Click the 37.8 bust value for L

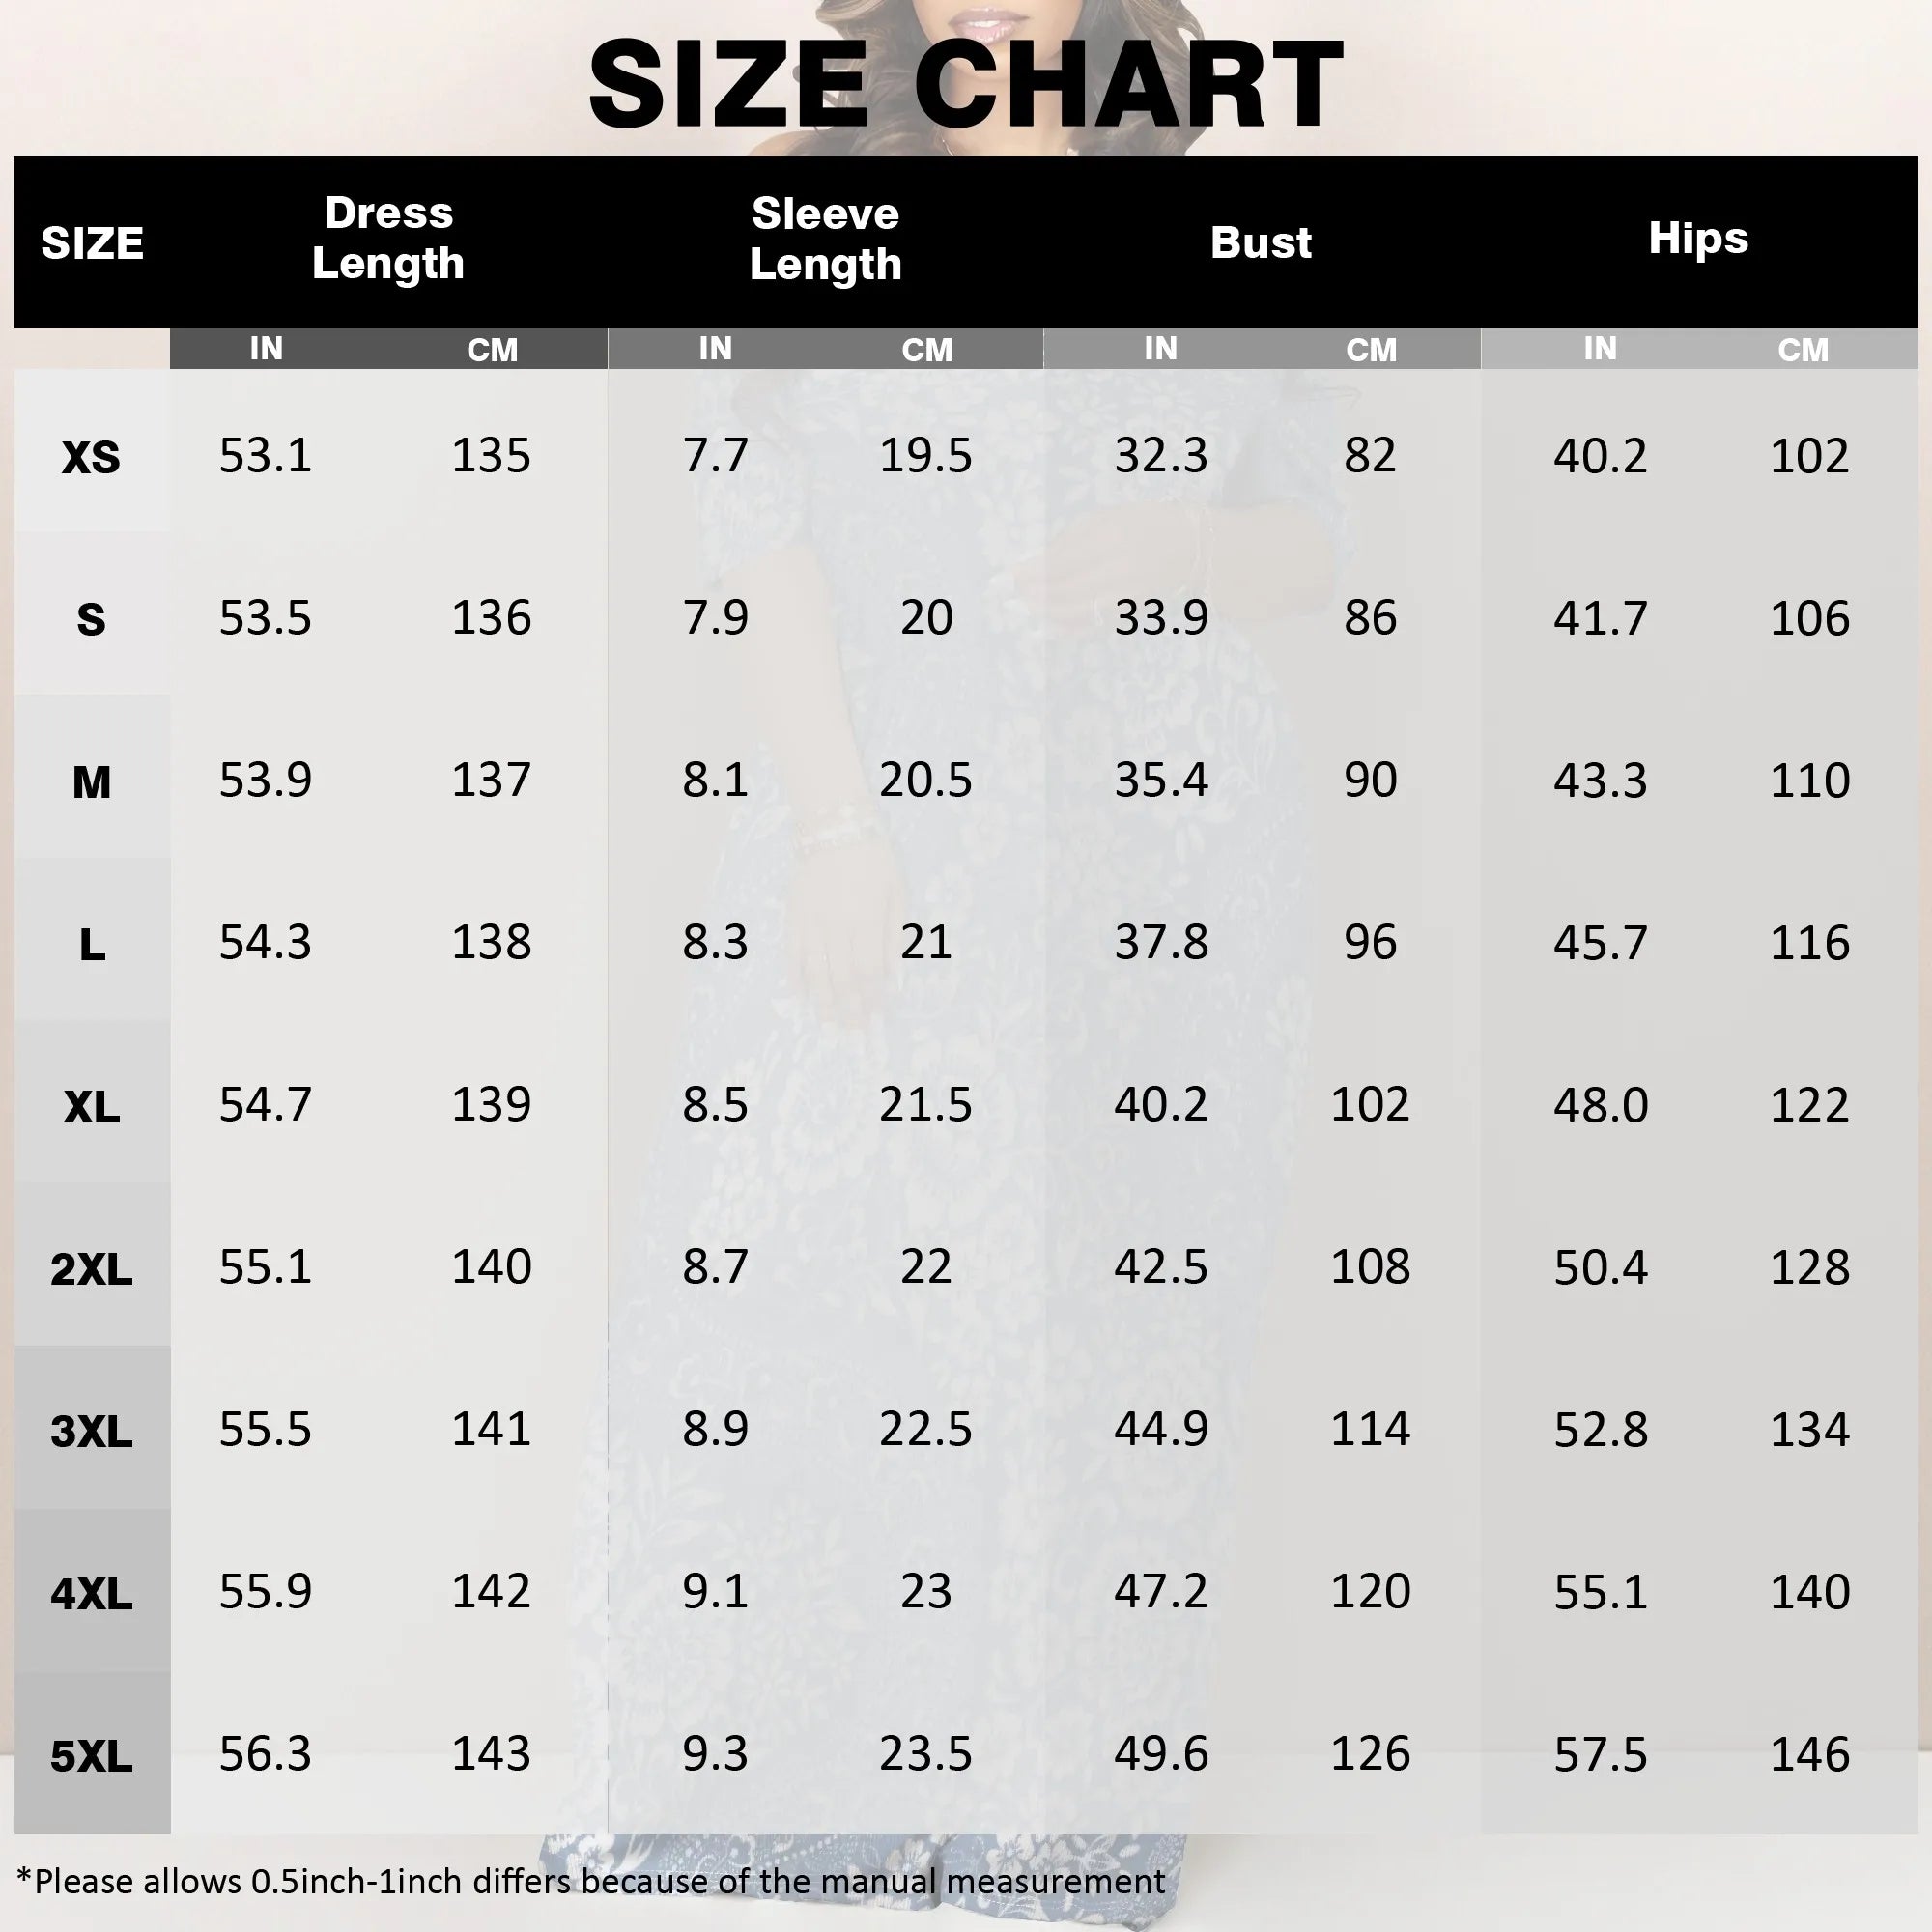click(1161, 942)
